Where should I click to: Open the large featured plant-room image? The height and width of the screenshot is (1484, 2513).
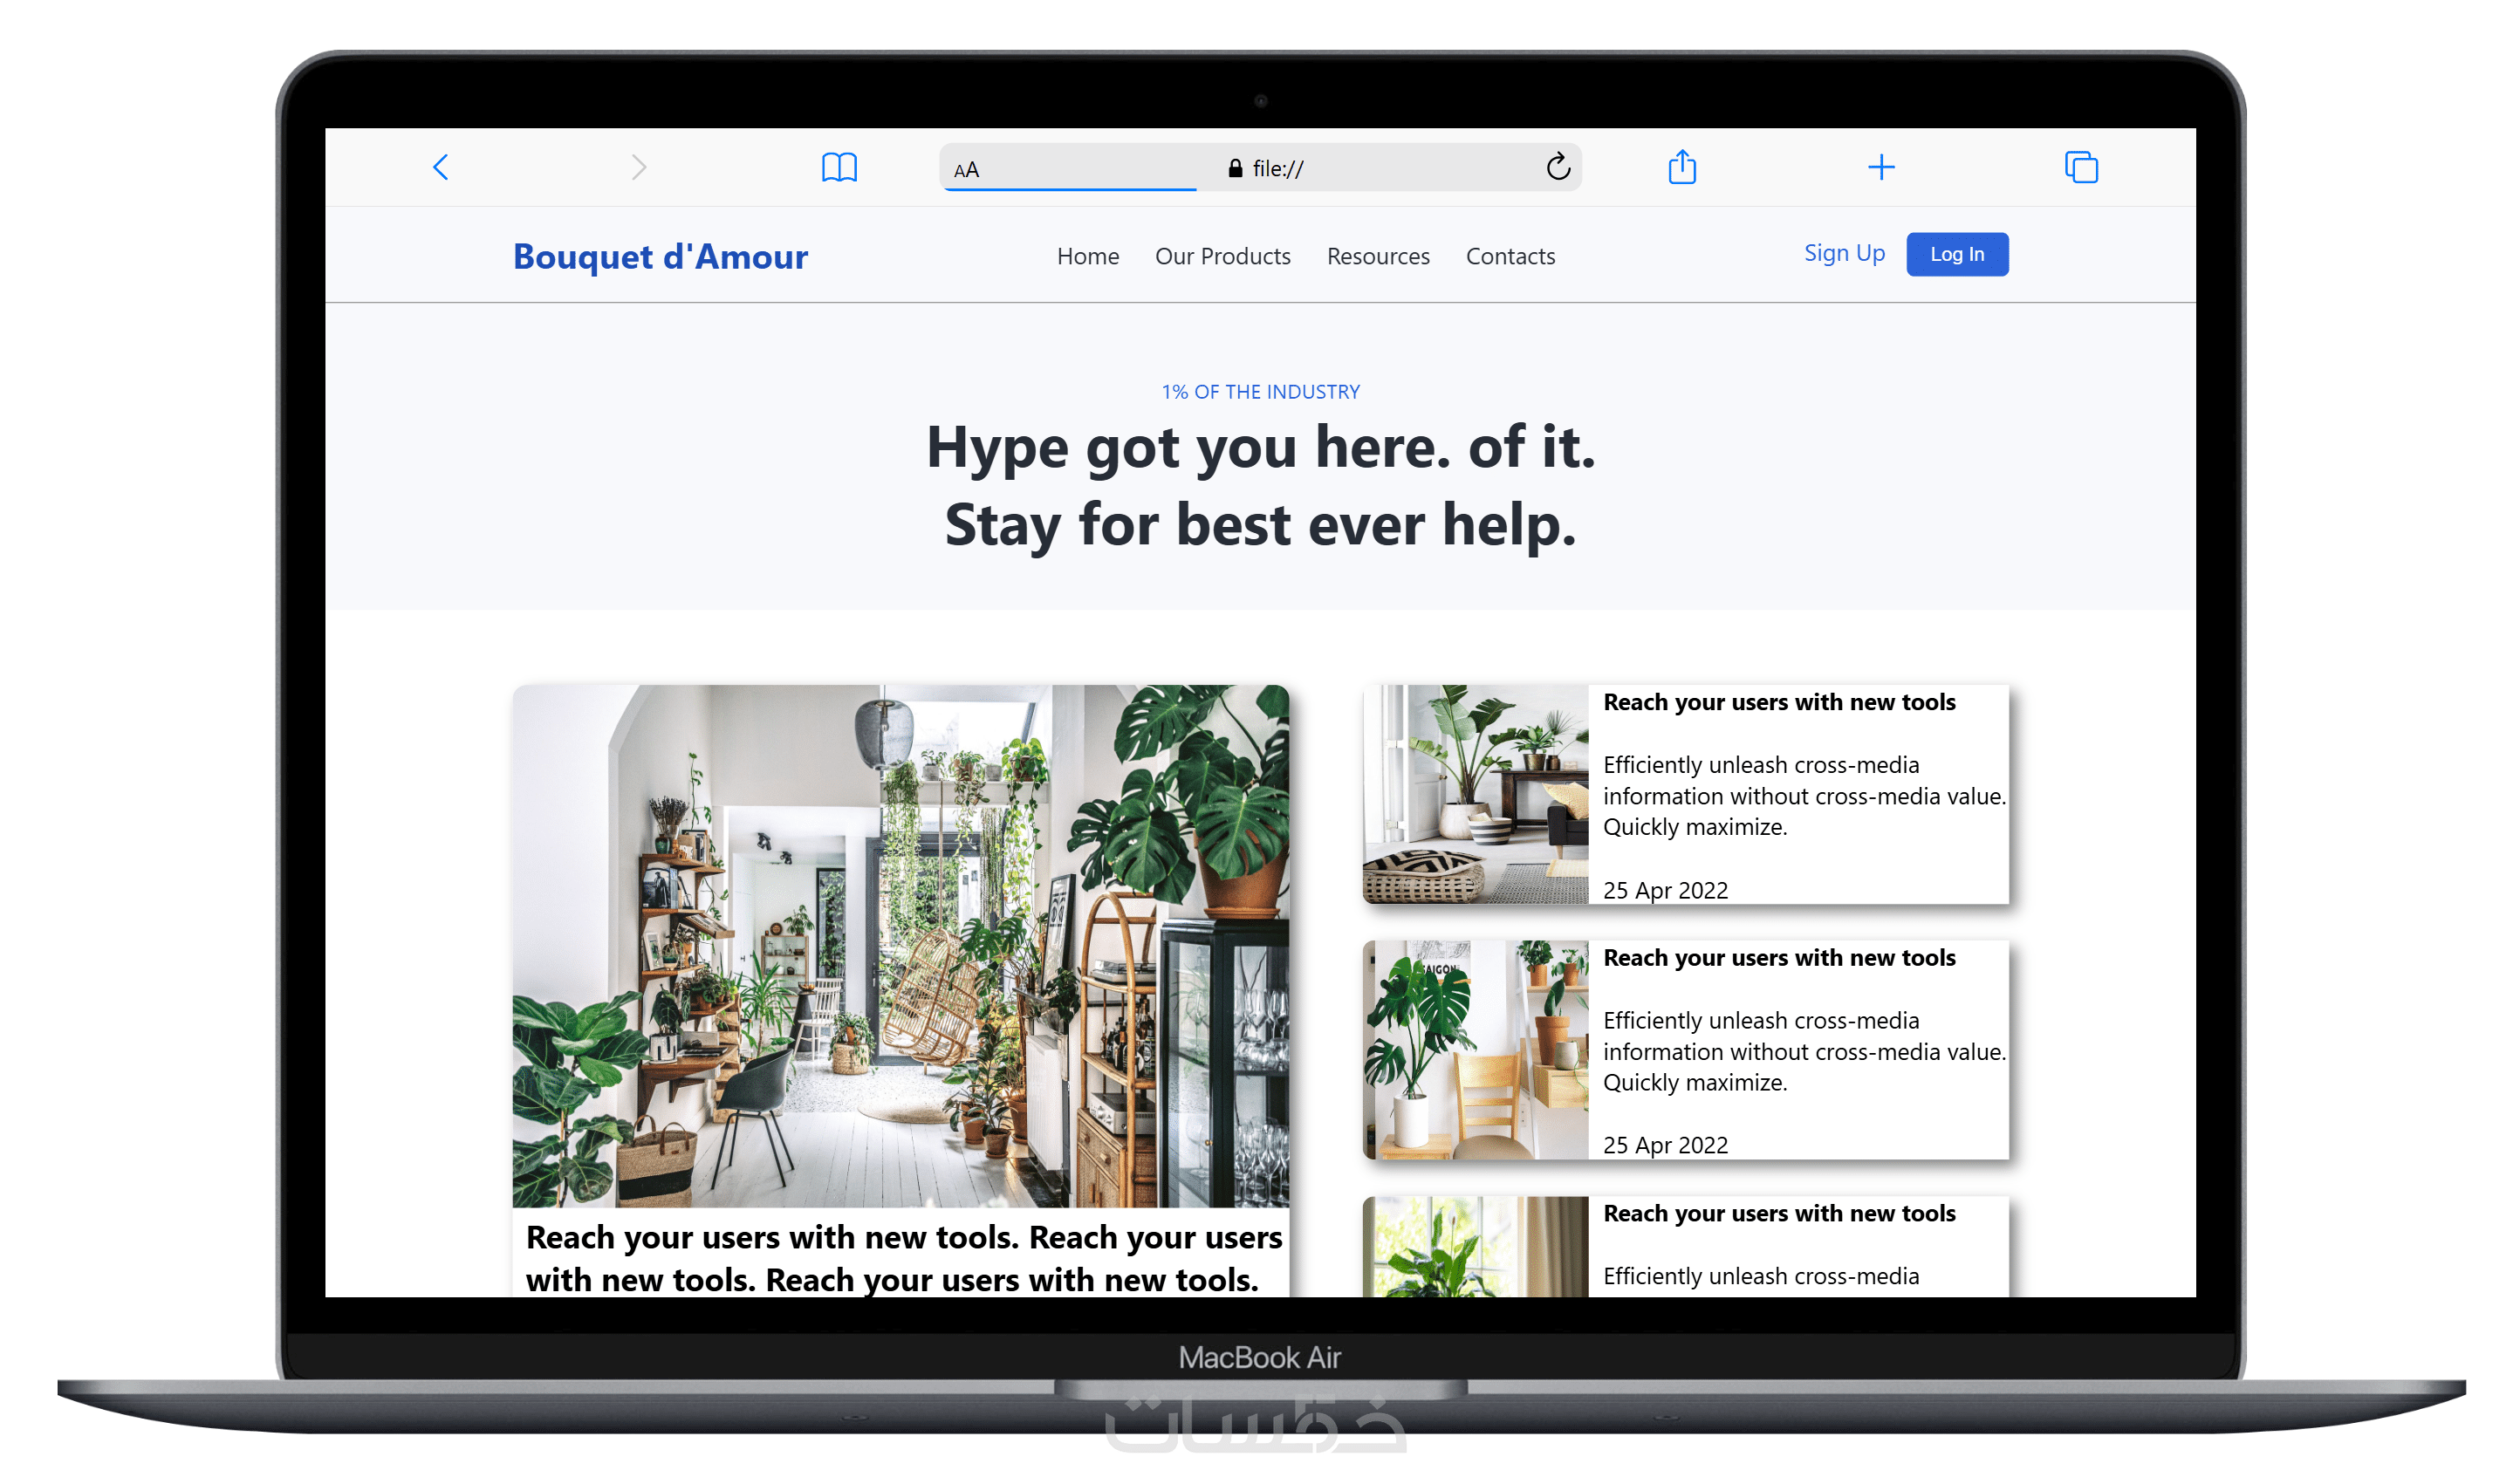[900, 945]
